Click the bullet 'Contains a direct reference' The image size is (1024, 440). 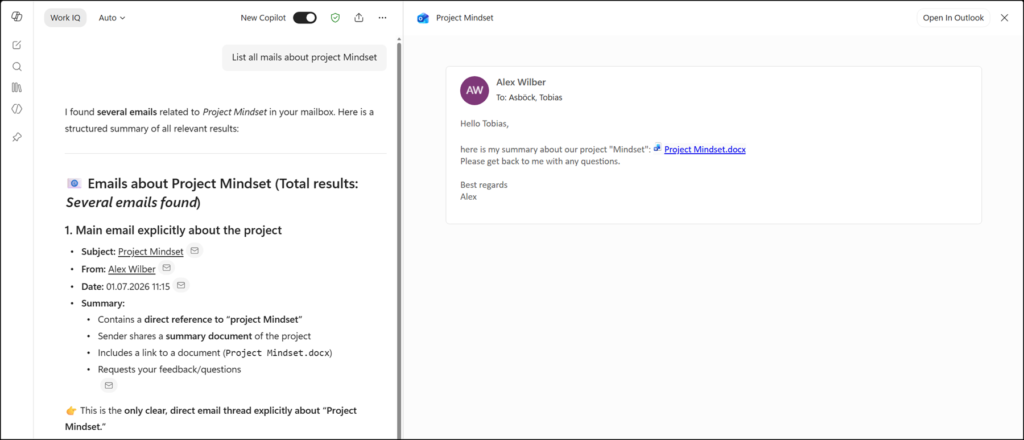(200, 320)
